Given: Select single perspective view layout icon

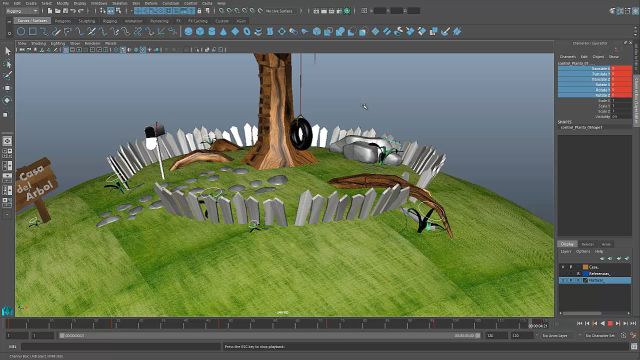Looking at the screenshot, I should (7, 141).
